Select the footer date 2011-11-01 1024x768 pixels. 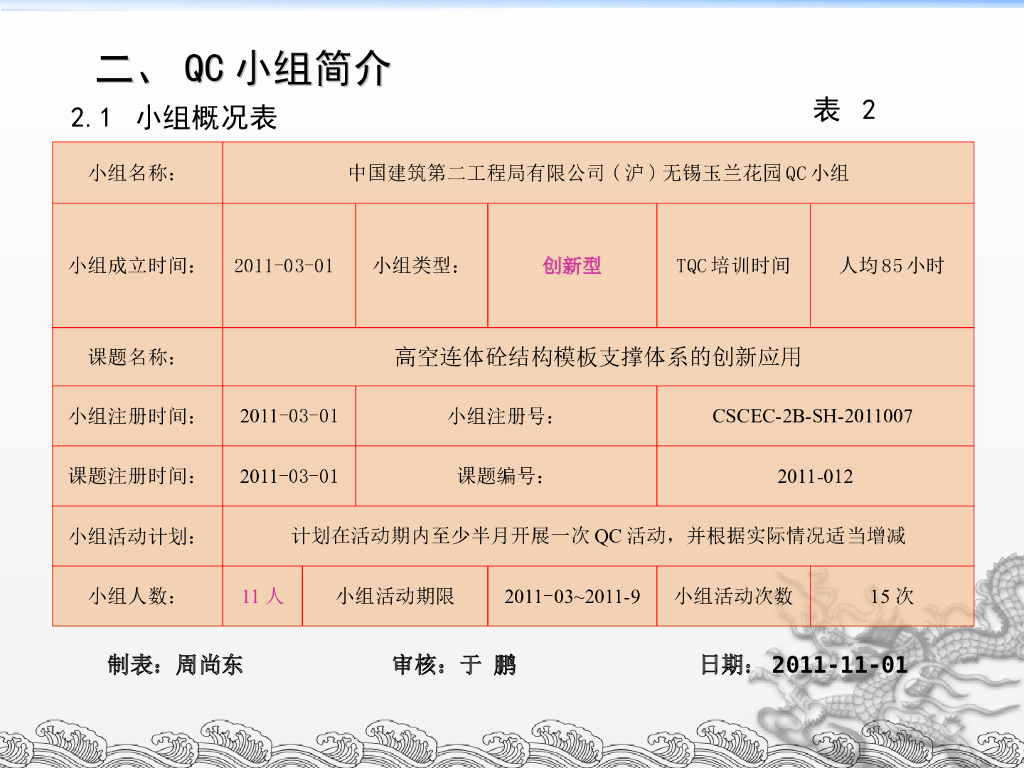point(839,665)
